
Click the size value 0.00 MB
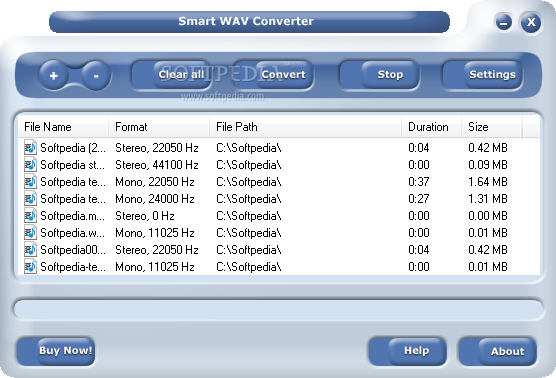tap(488, 216)
